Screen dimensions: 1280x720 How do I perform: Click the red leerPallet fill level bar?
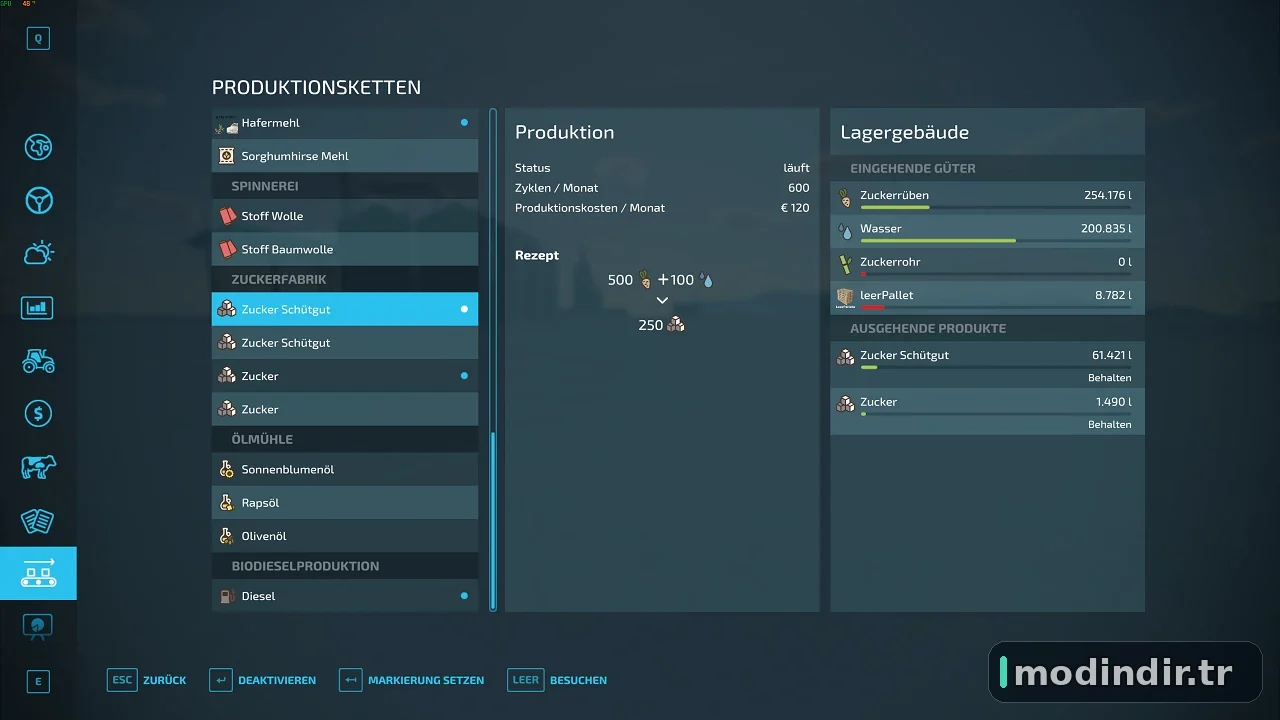pyautogui.click(x=996, y=308)
